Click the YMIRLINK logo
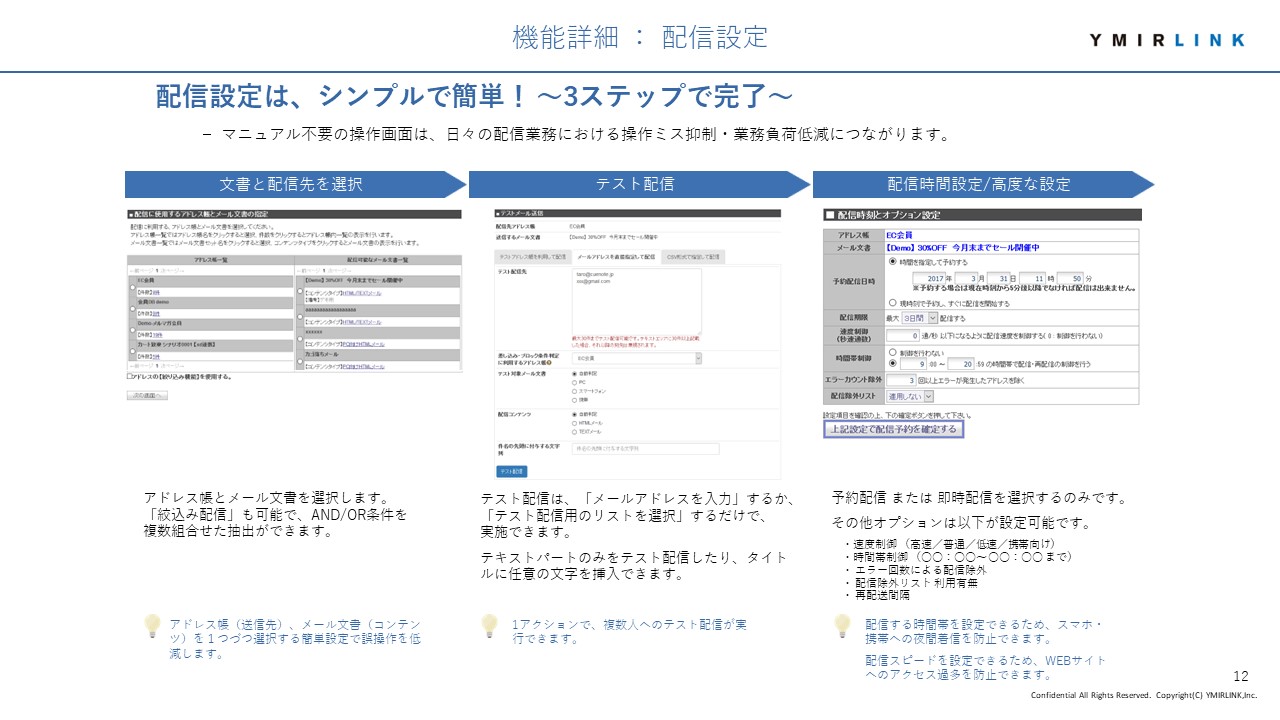 coord(1167,40)
